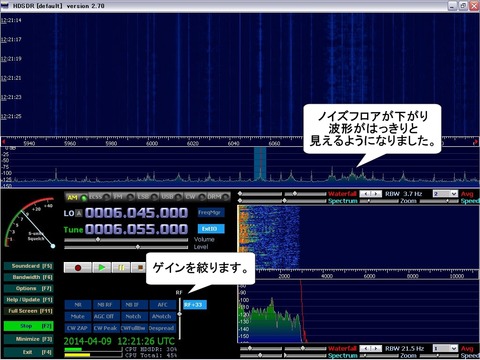Click the RF+33 gain button
Image resolution: width=480 pixels, height=360 pixels.
(x=194, y=305)
